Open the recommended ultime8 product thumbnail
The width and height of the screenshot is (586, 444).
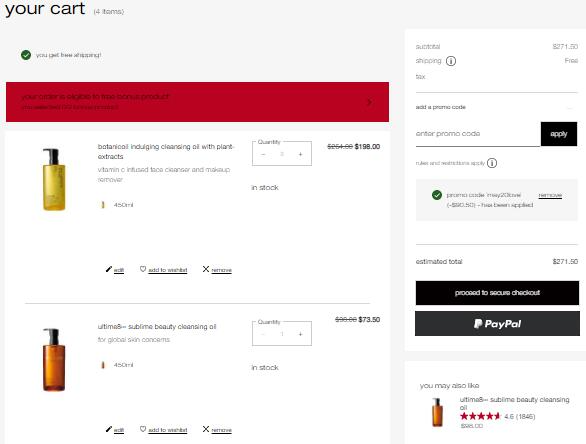pos(437,412)
